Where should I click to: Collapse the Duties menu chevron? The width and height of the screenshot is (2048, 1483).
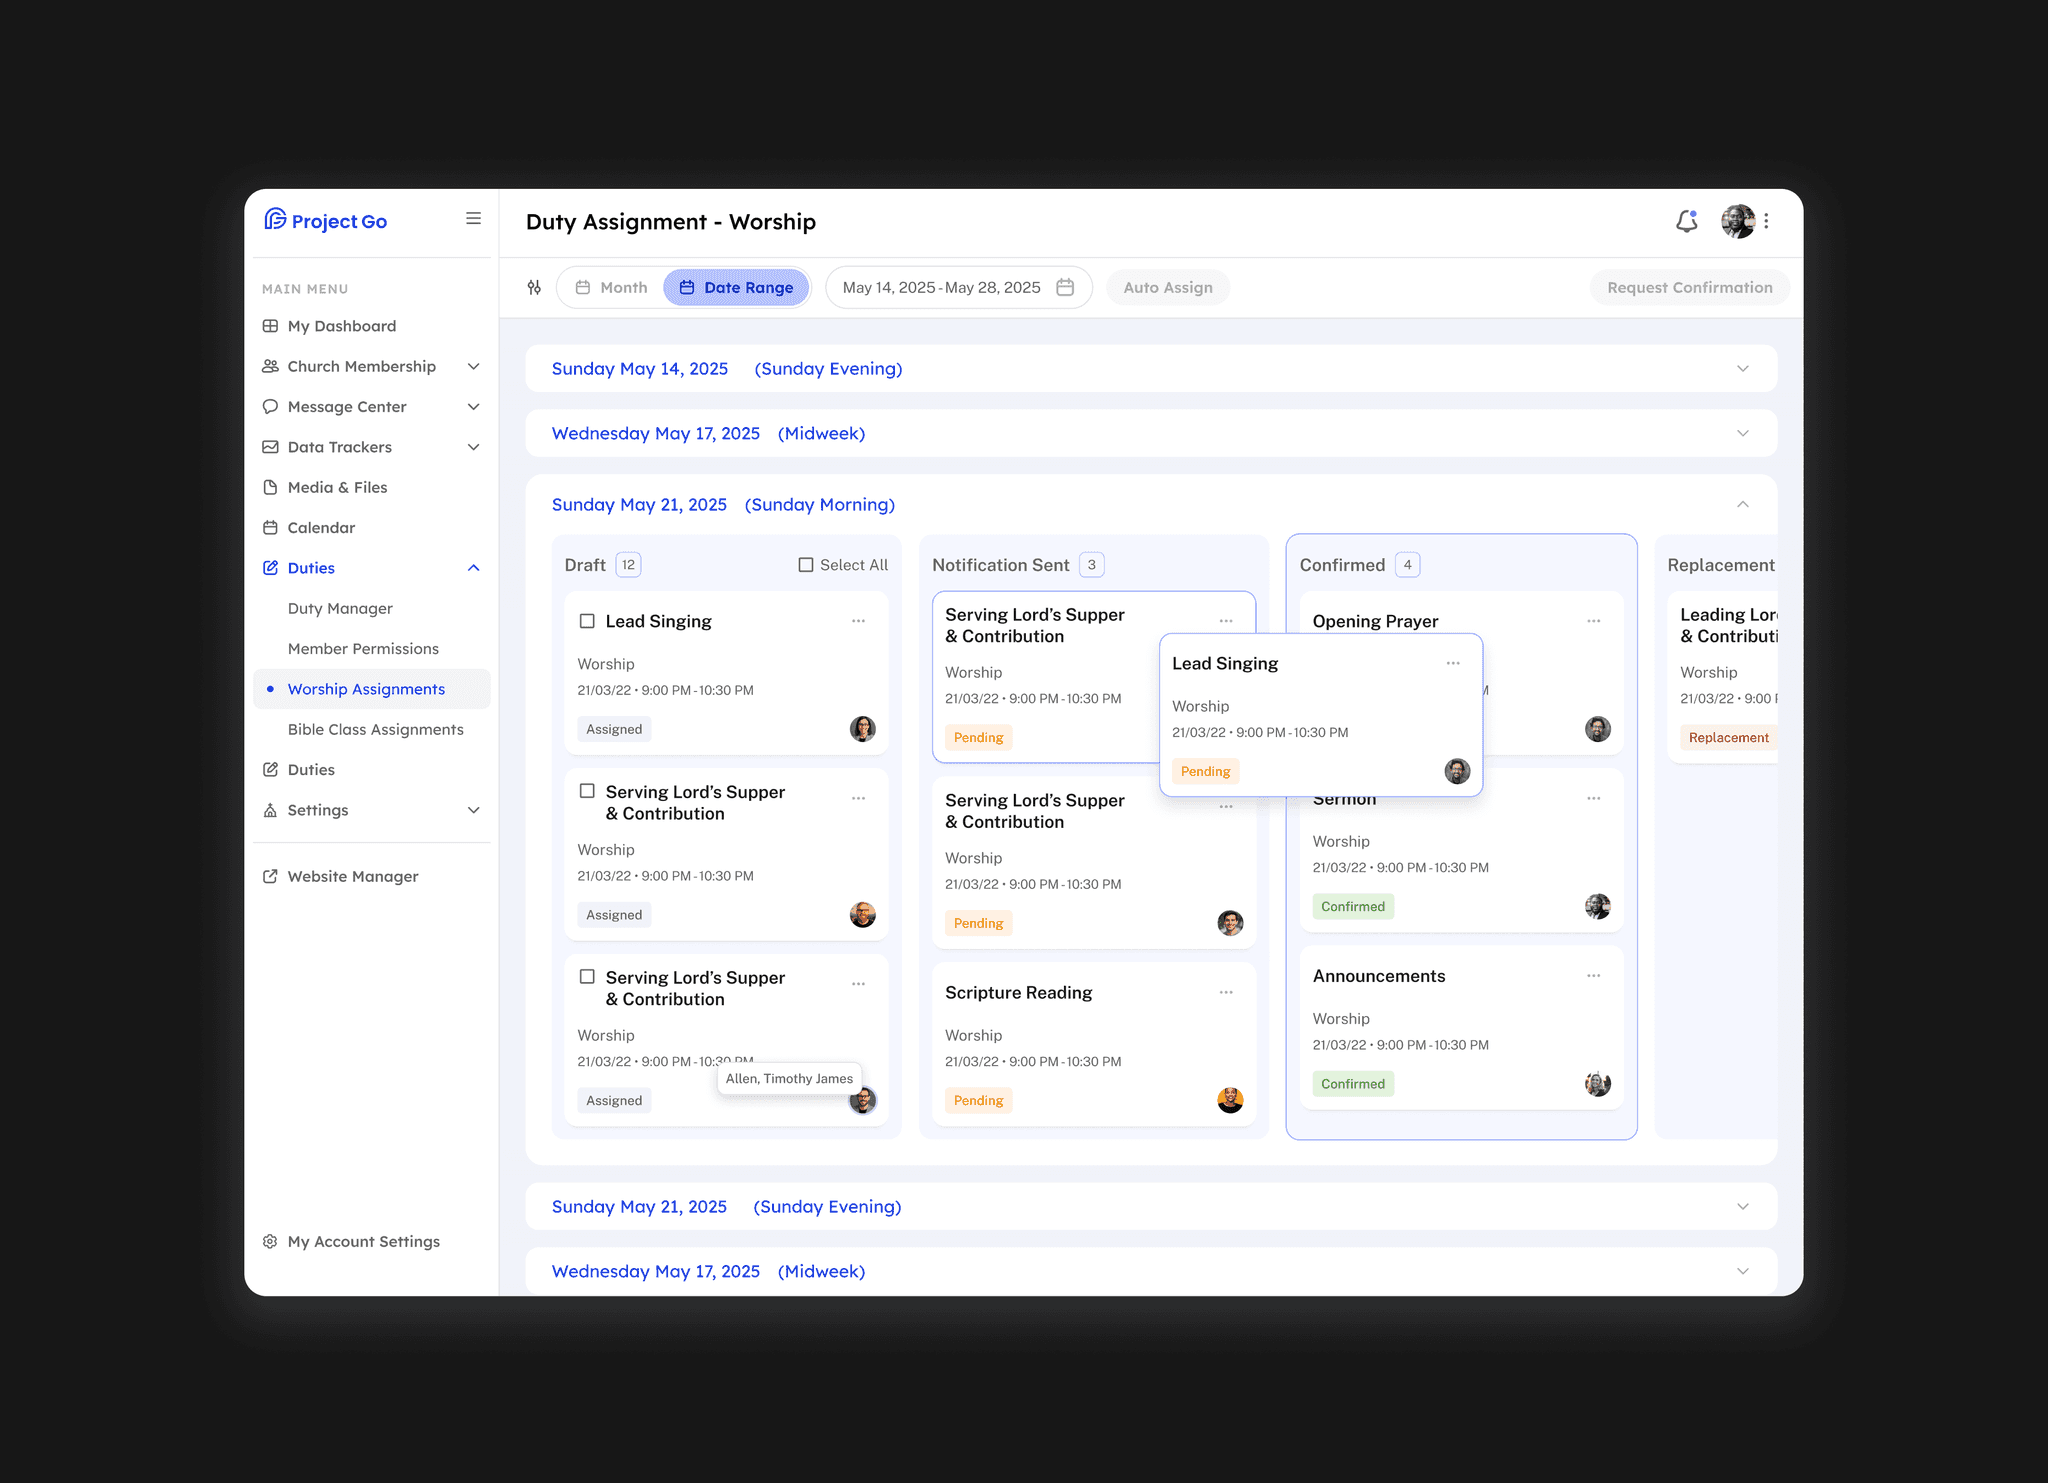point(474,568)
